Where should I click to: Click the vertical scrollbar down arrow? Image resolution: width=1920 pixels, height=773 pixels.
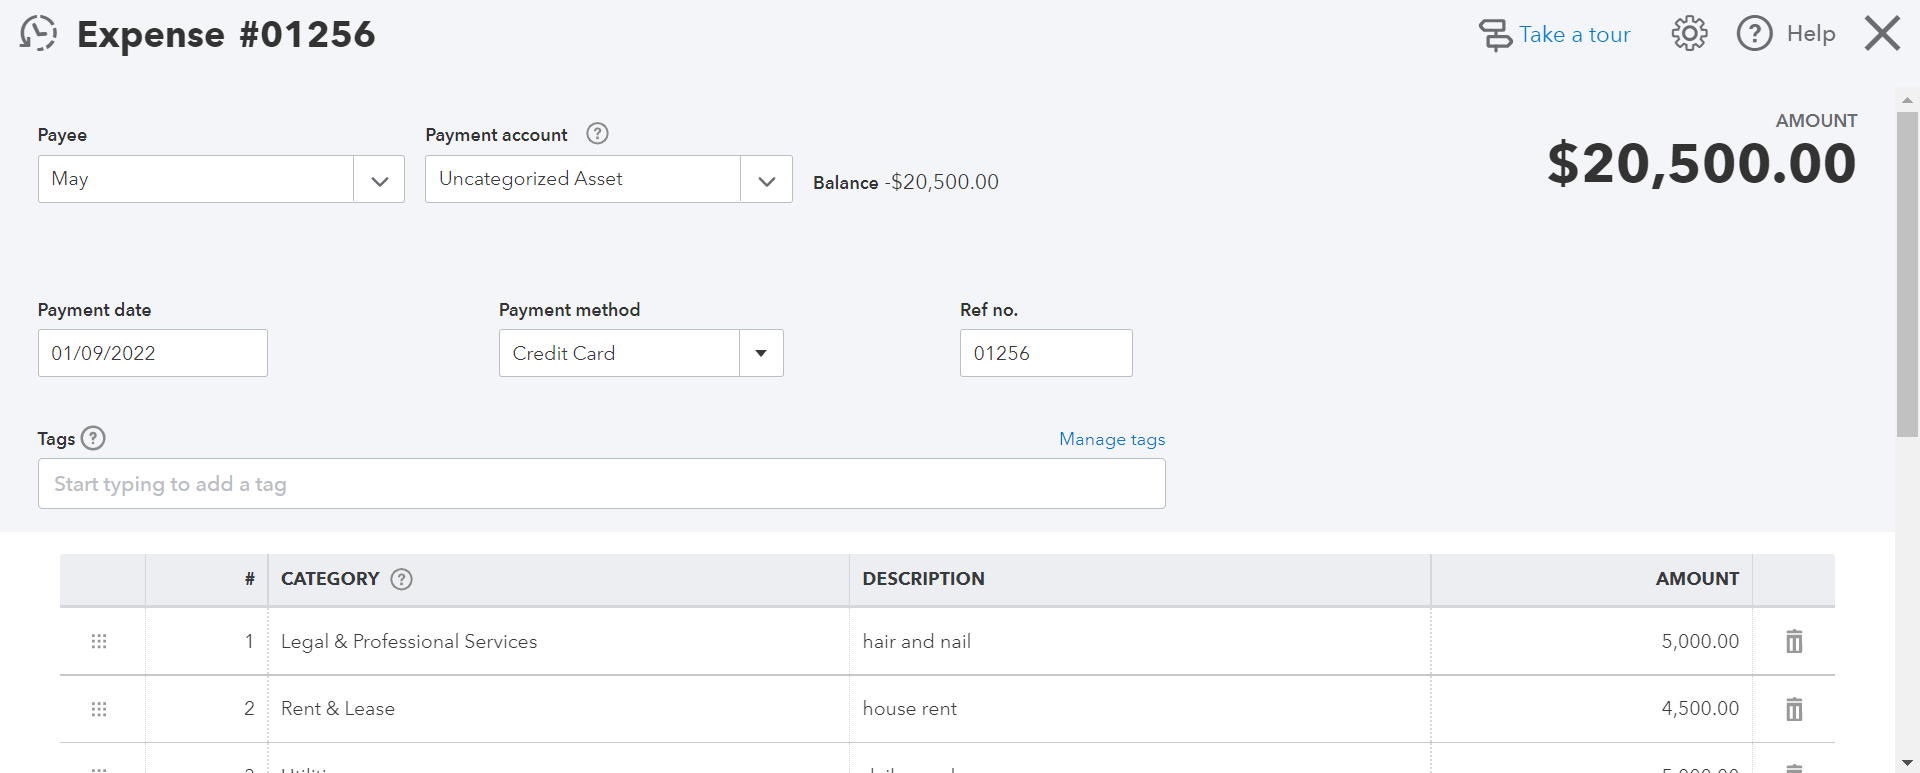click(1907, 763)
